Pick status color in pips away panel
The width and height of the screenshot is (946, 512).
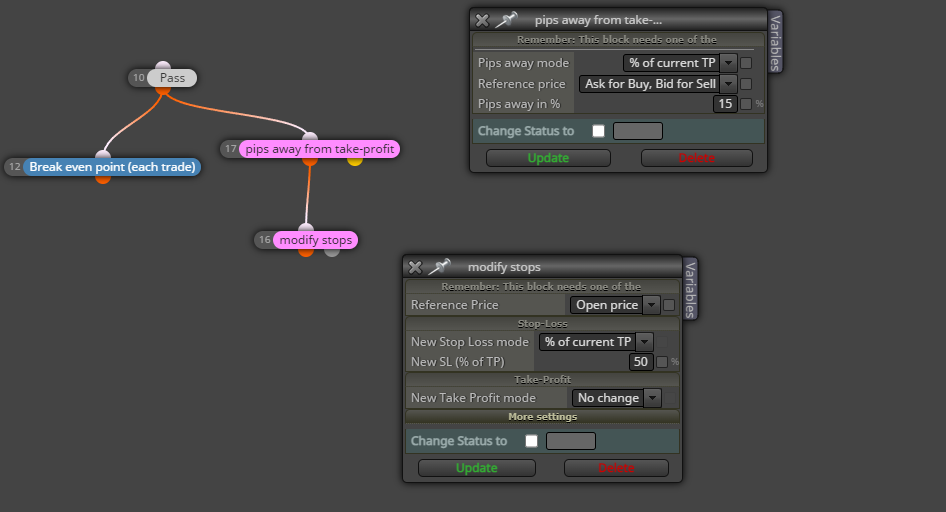coord(638,131)
